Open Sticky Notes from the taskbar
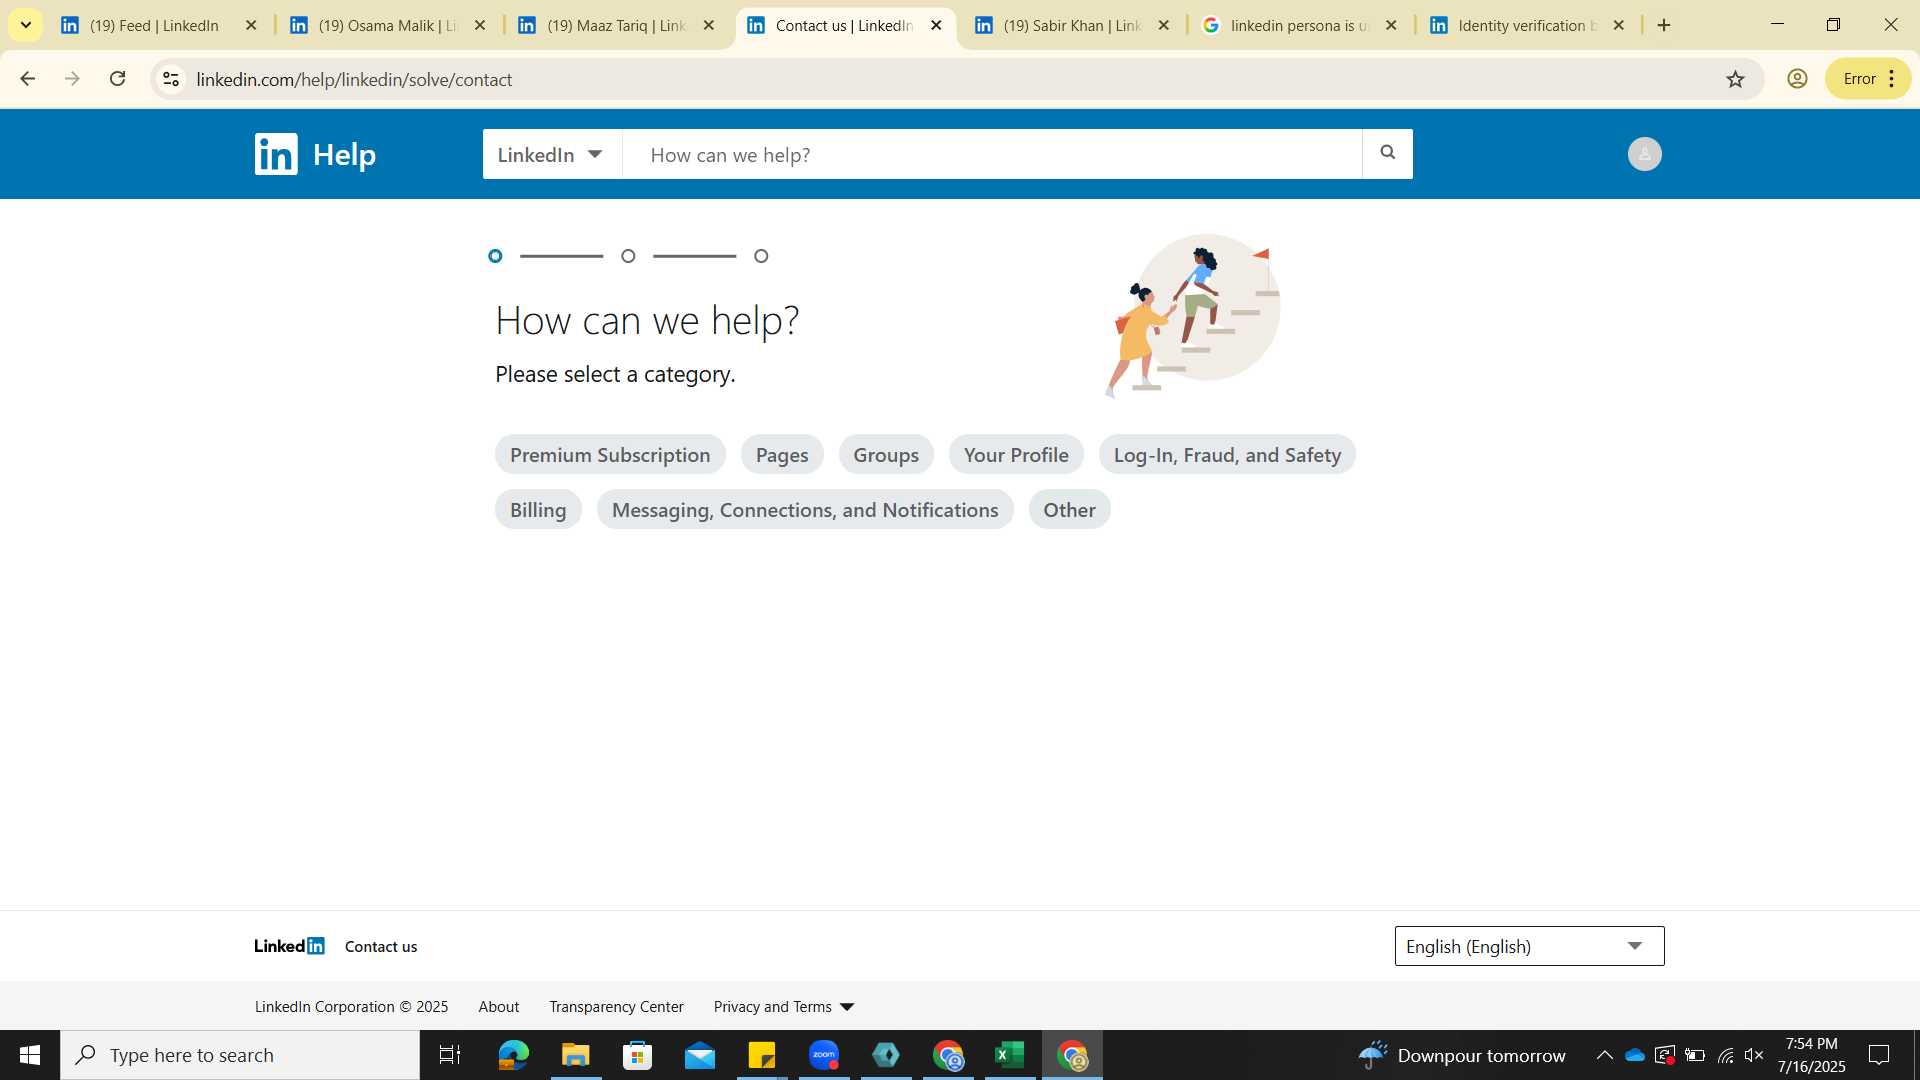Screen dimensions: 1920x1080 [x=762, y=1055]
